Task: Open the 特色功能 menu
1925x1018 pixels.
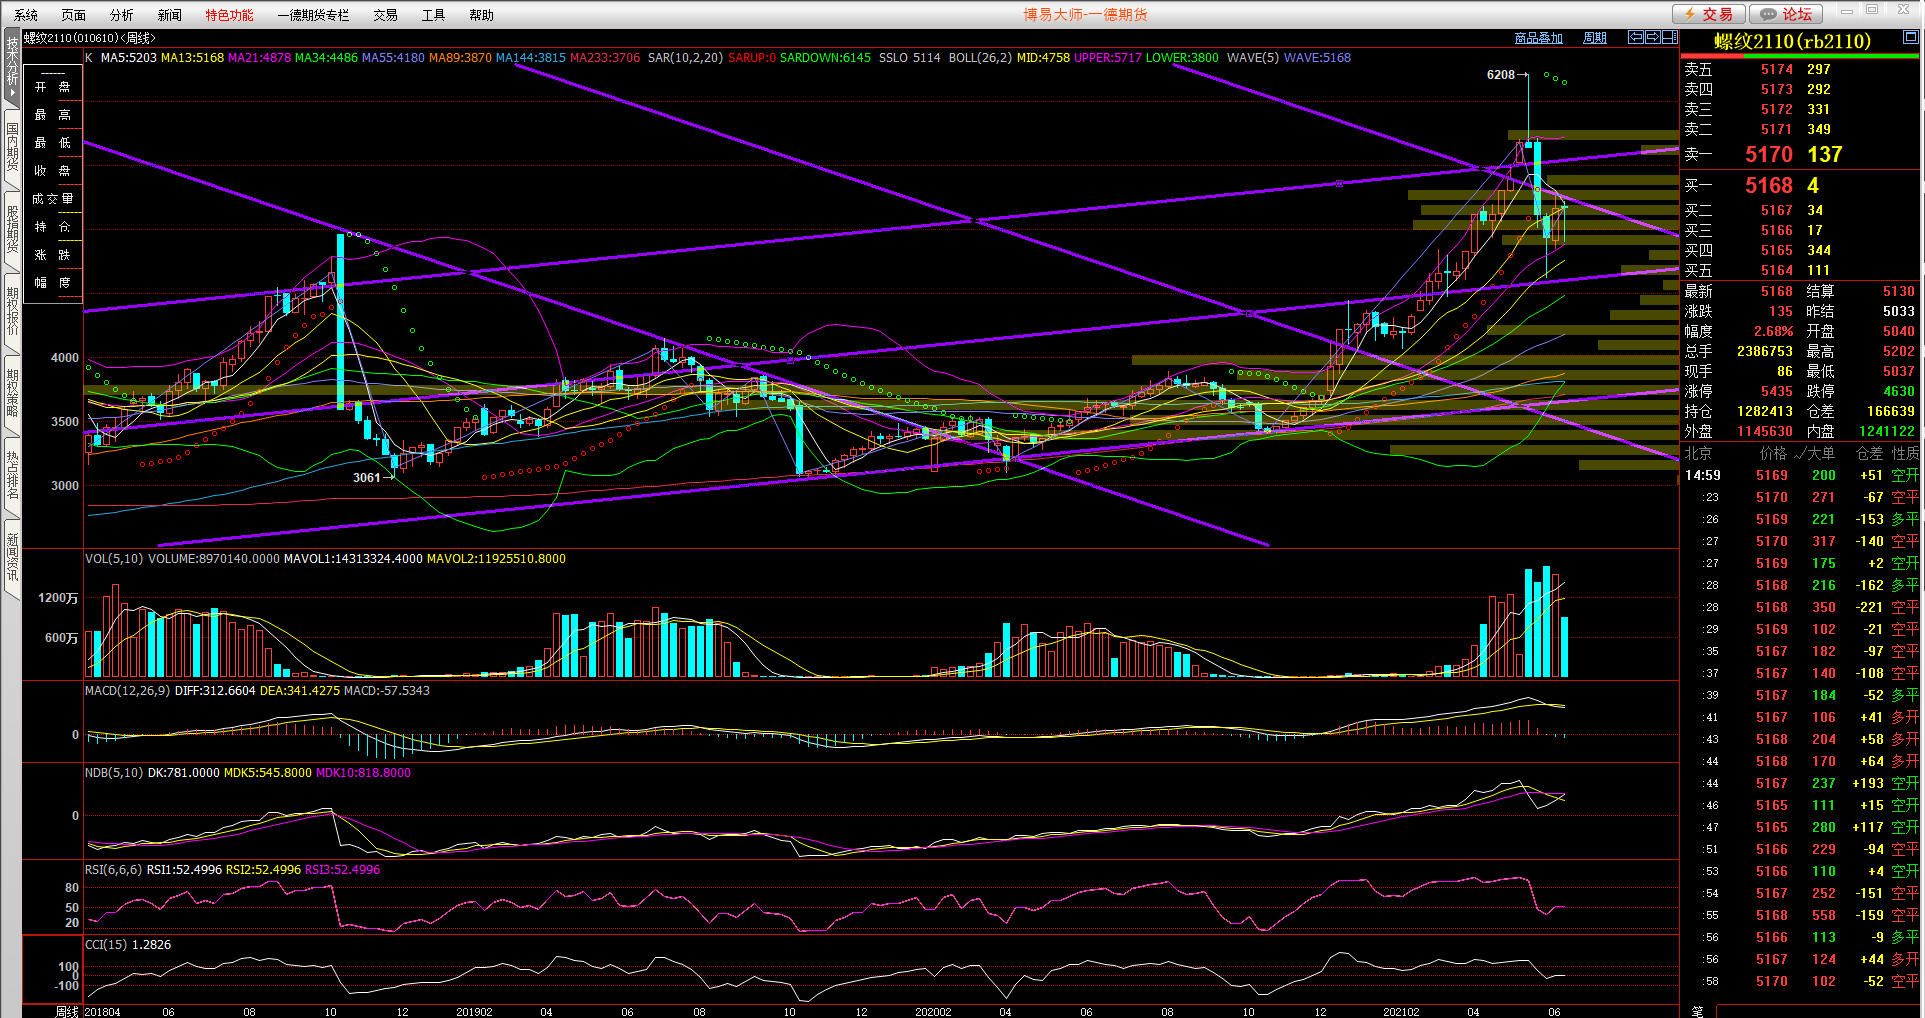Action: pyautogui.click(x=229, y=15)
